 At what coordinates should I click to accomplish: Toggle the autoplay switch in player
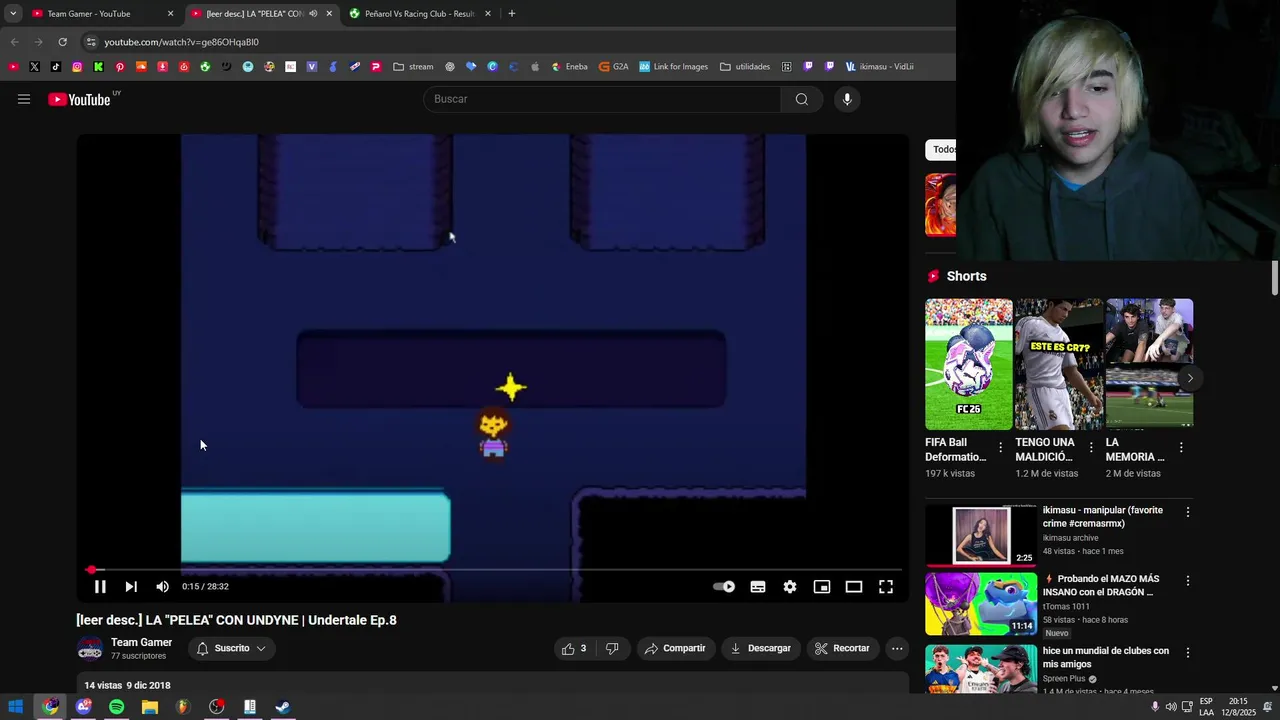(724, 587)
